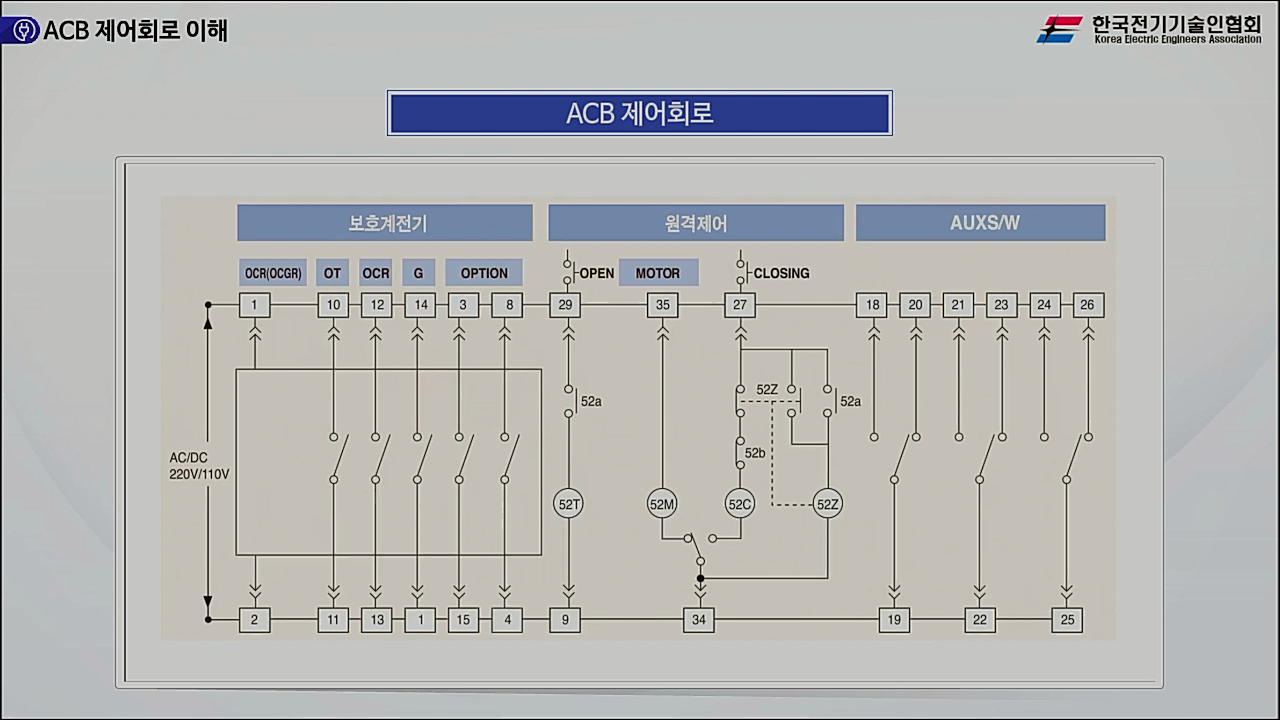Viewport: 1280px width, 720px height.
Task: Click the OPTION label
Action: click(x=484, y=273)
